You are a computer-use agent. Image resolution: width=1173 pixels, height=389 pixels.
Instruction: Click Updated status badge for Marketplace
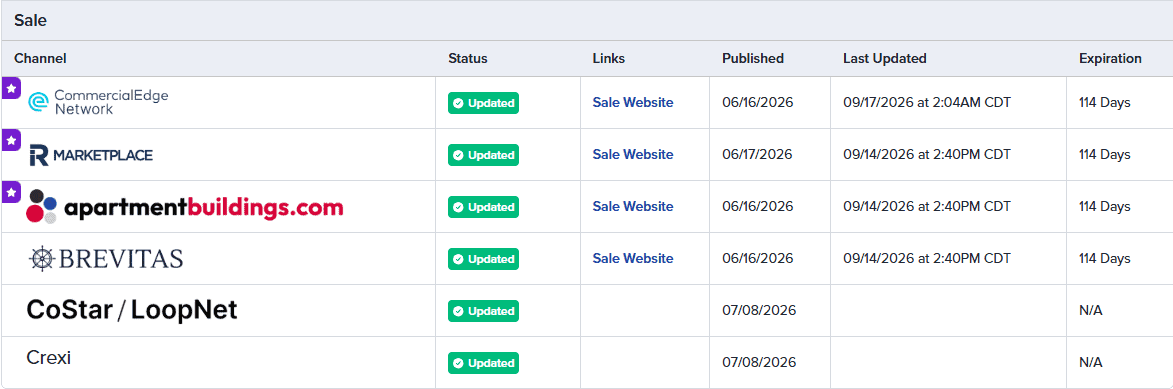[483, 155]
